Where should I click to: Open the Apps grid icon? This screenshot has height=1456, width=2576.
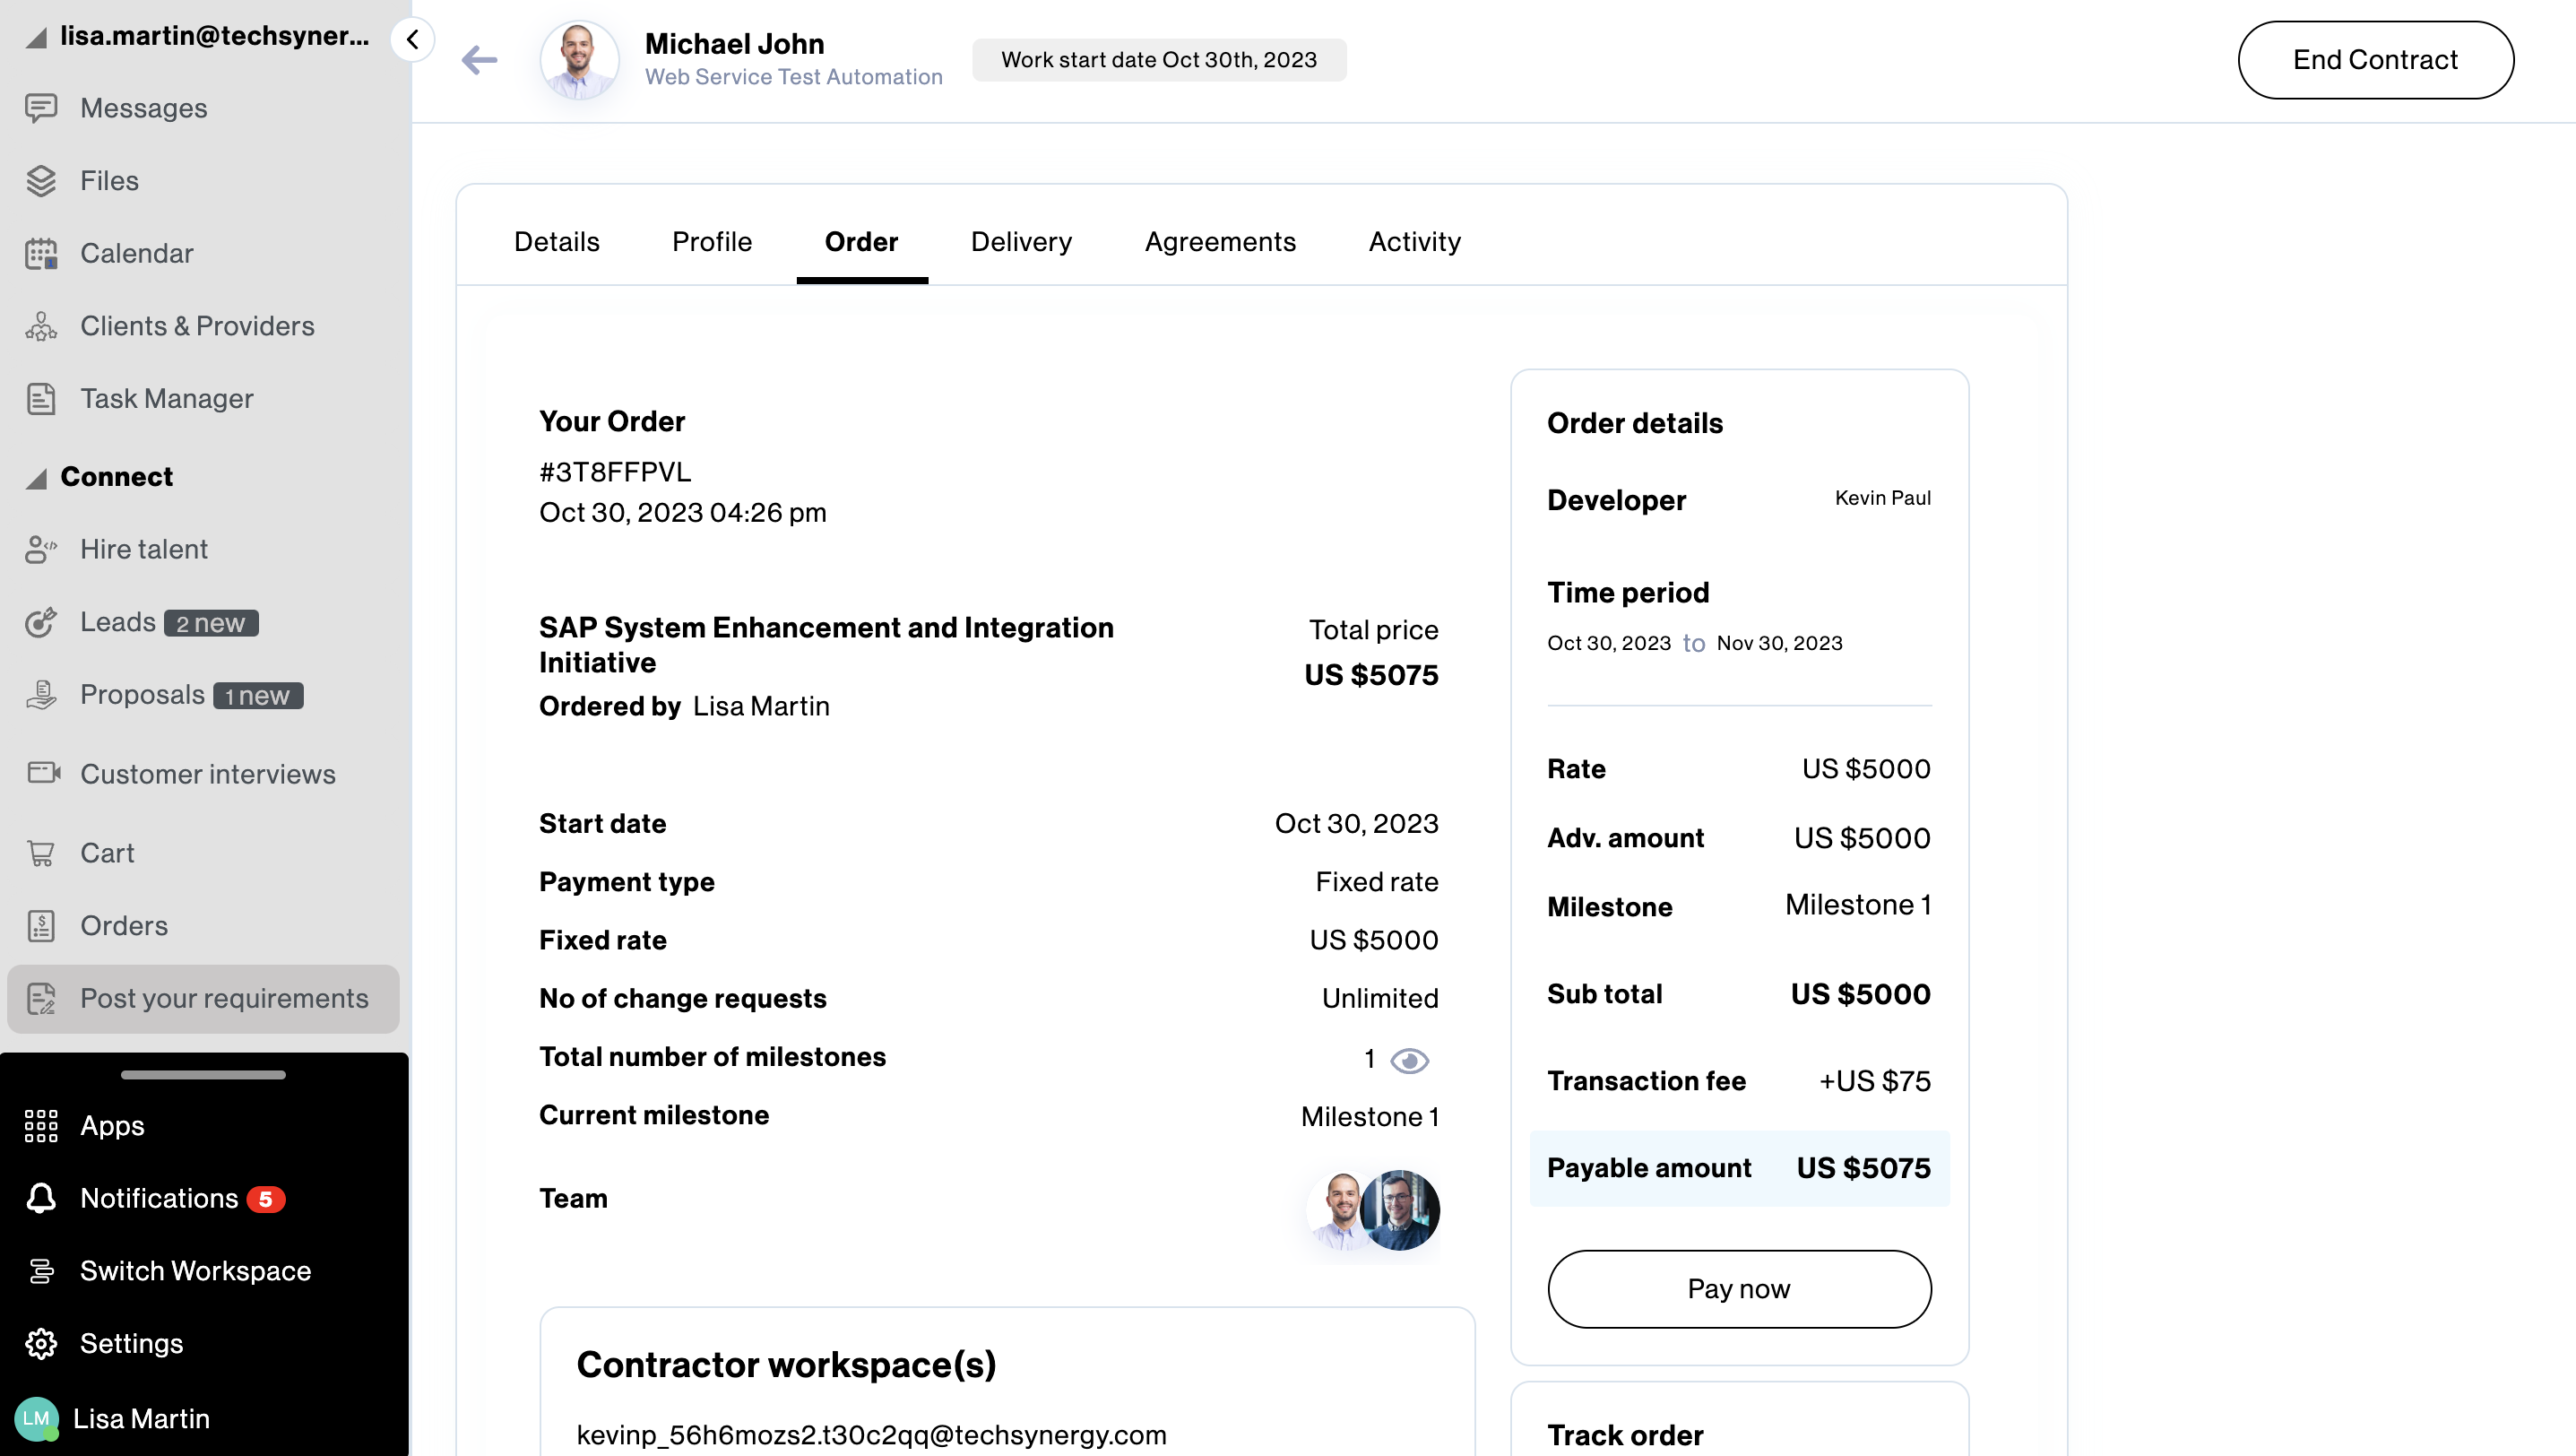pyautogui.click(x=41, y=1126)
